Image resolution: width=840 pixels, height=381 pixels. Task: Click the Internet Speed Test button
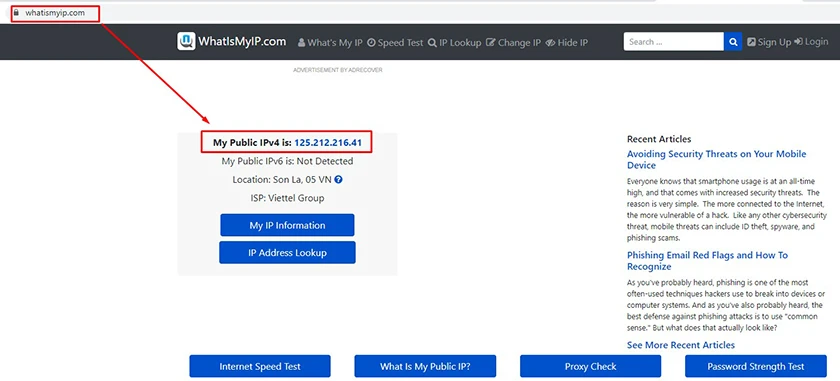[x=260, y=367]
